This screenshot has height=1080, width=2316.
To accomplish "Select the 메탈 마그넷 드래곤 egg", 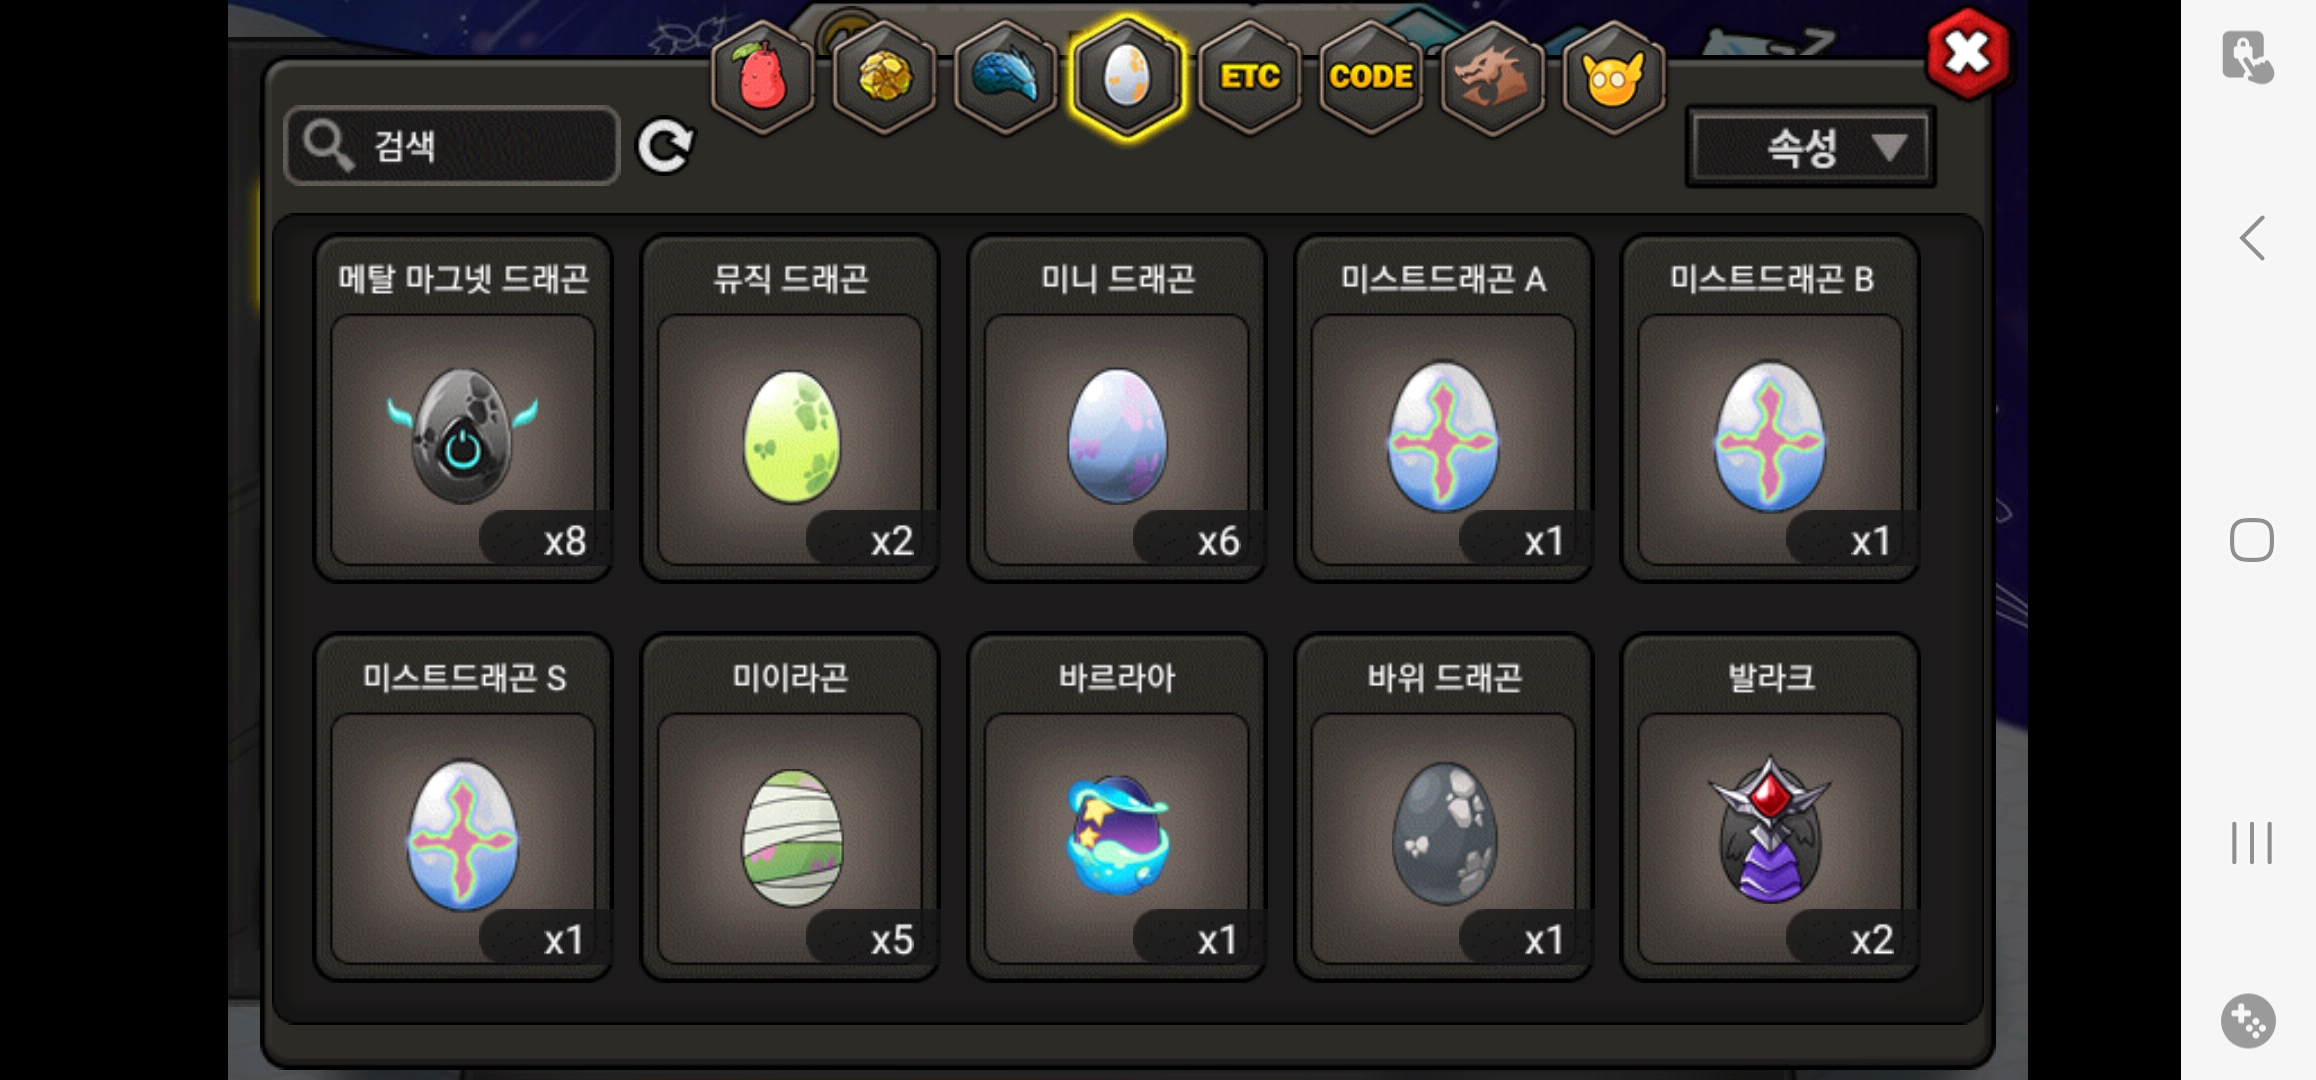I will 463,408.
